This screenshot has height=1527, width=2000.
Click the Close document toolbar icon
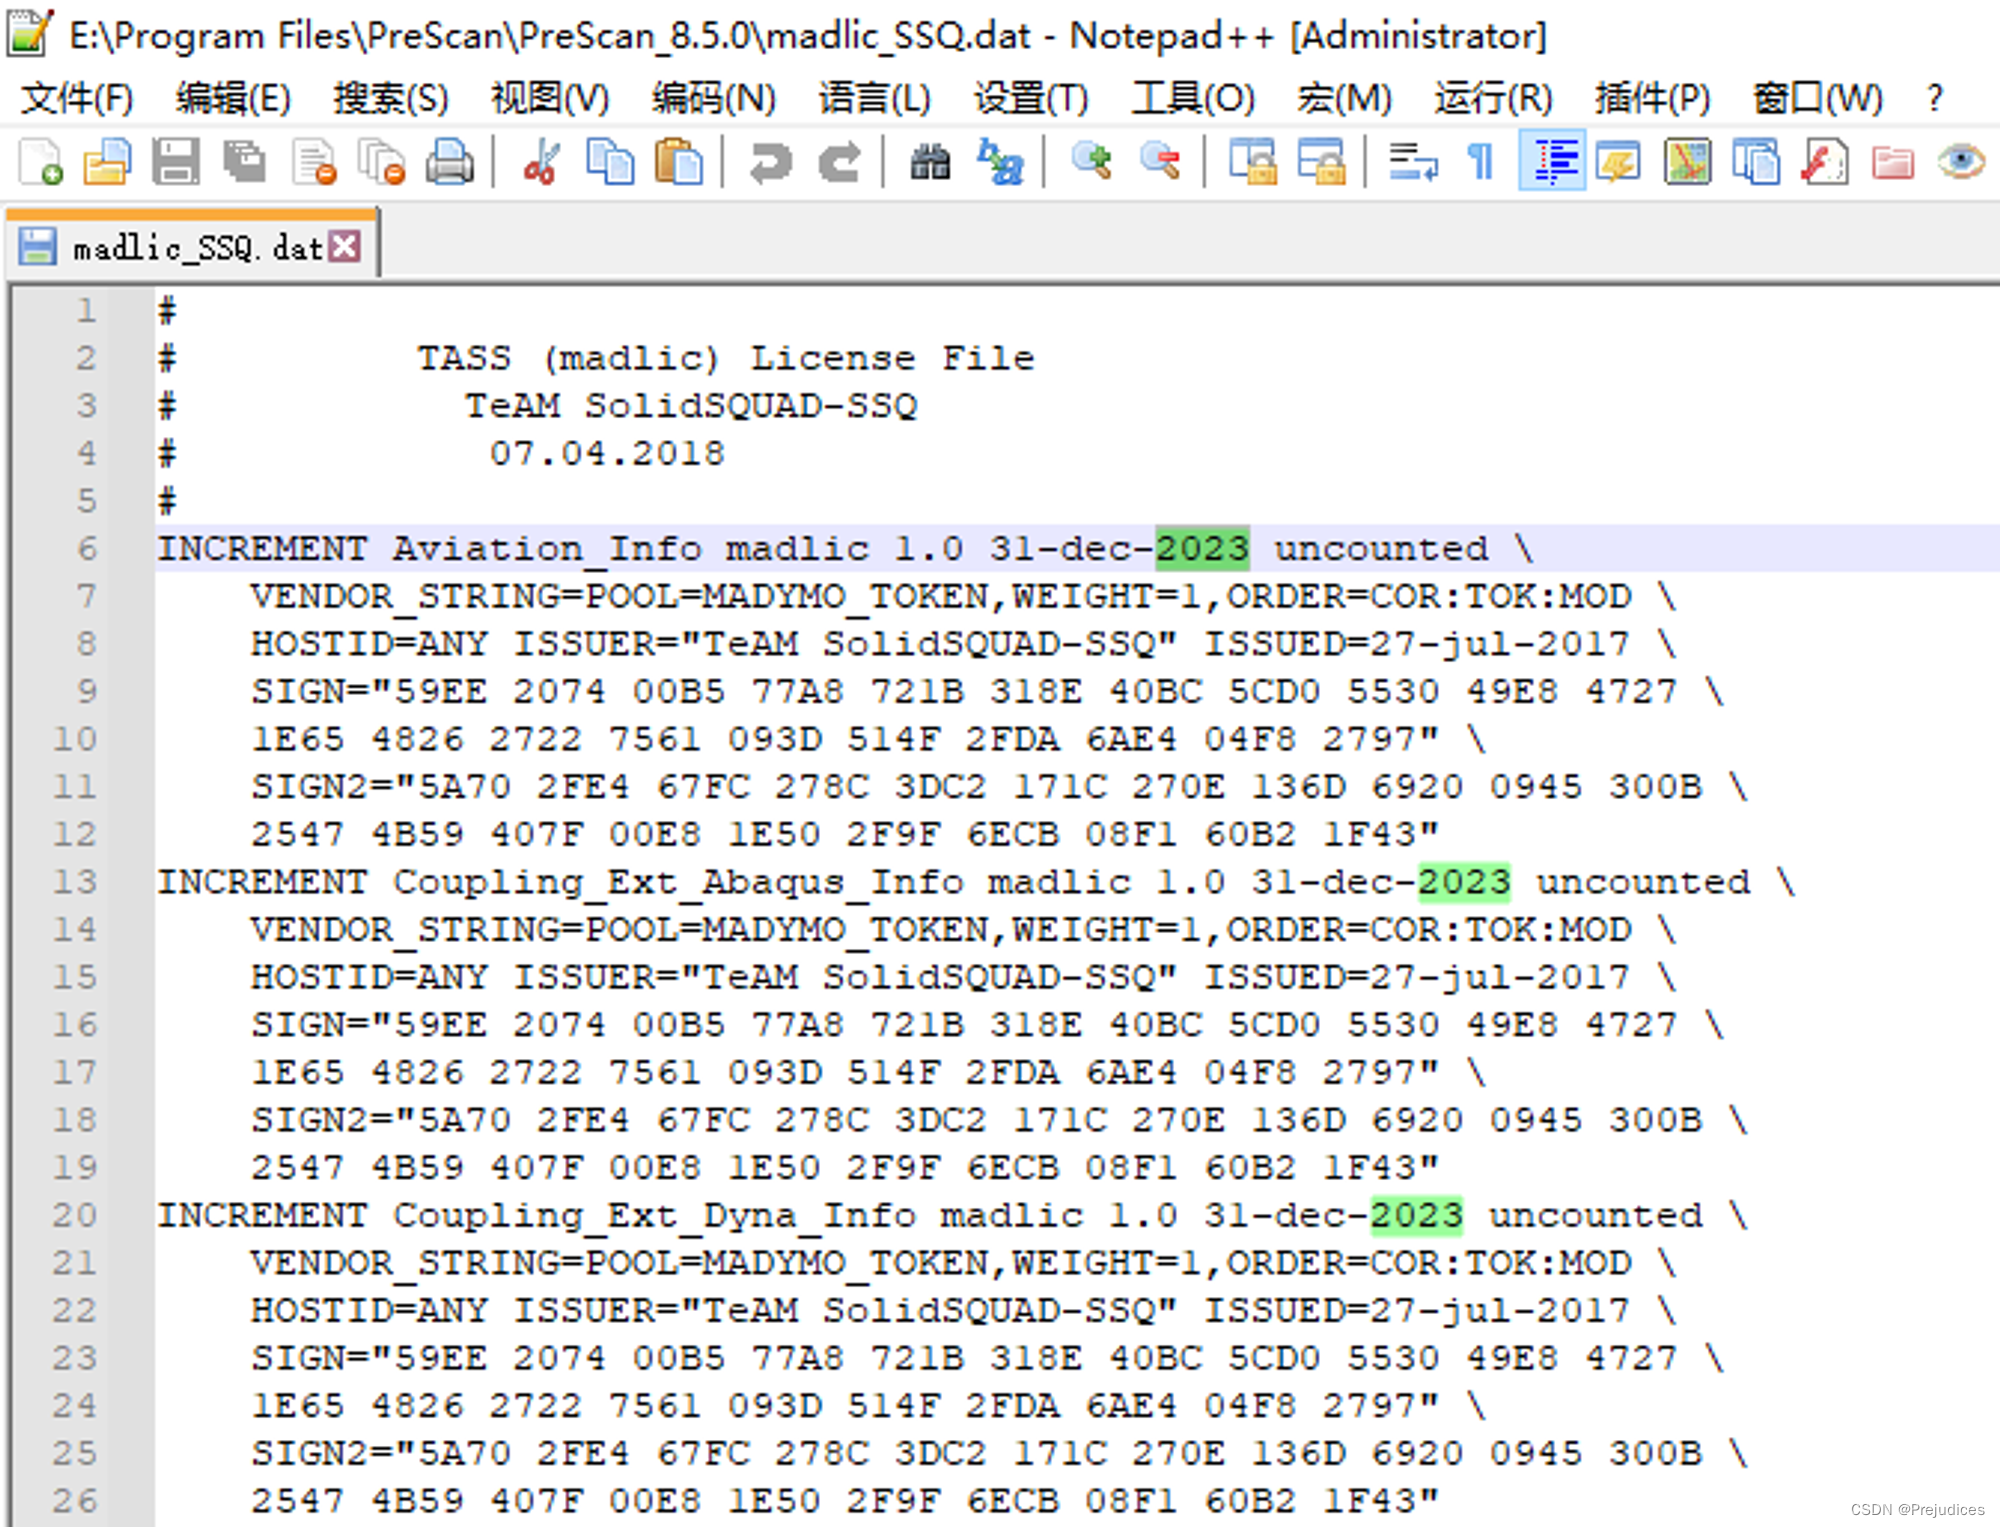(314, 162)
